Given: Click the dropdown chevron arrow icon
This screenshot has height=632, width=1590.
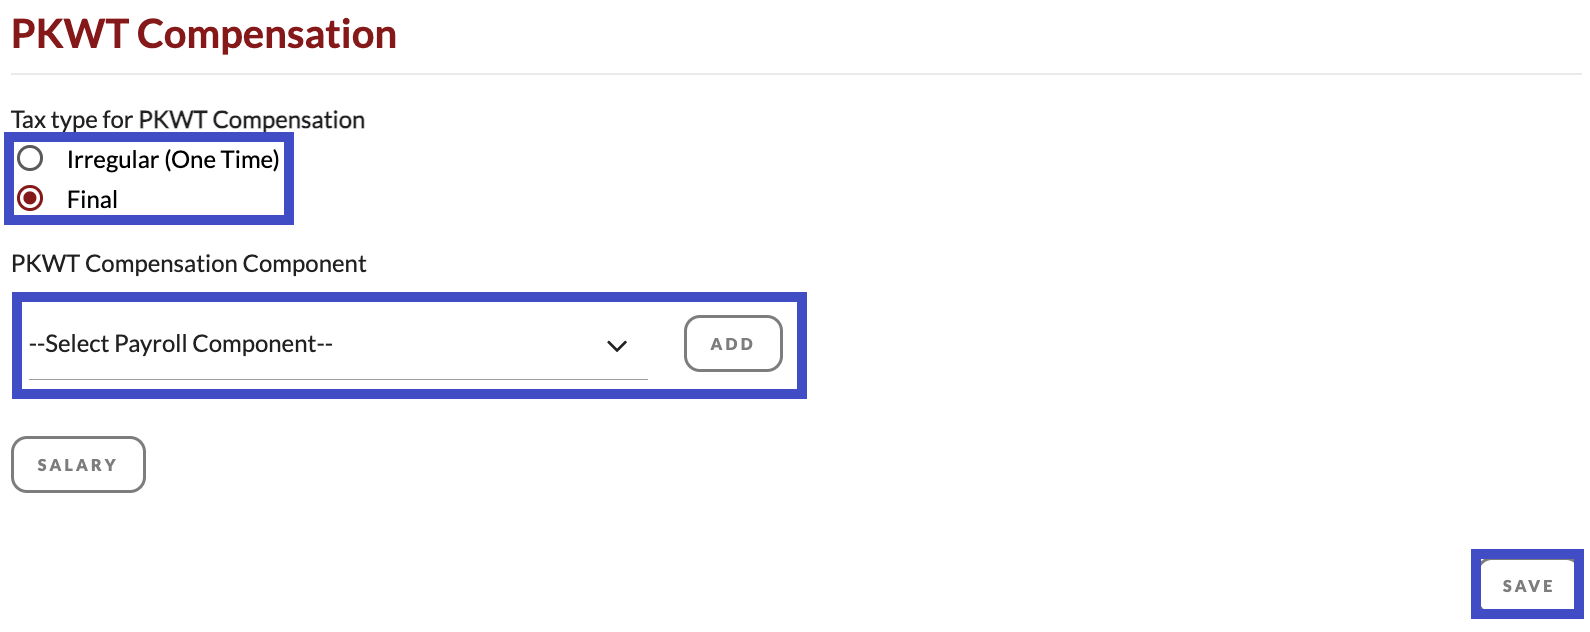Looking at the screenshot, I should [x=617, y=346].
